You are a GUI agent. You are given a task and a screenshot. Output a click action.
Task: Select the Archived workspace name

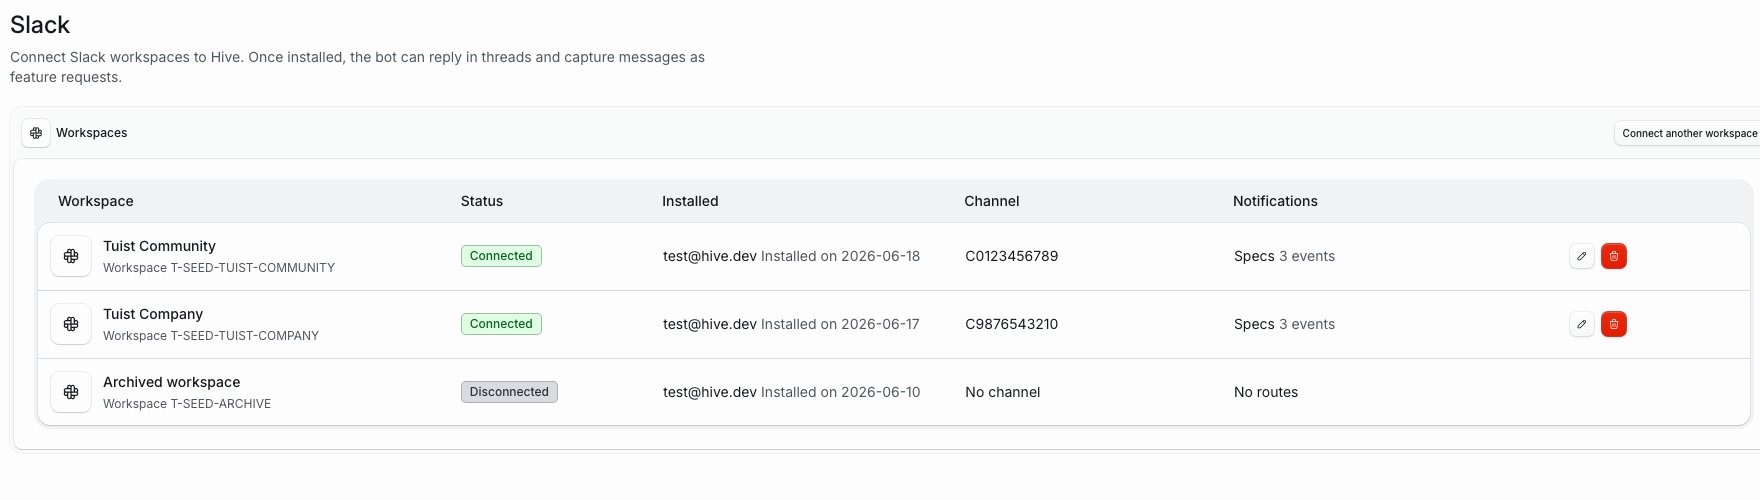pyautogui.click(x=172, y=382)
